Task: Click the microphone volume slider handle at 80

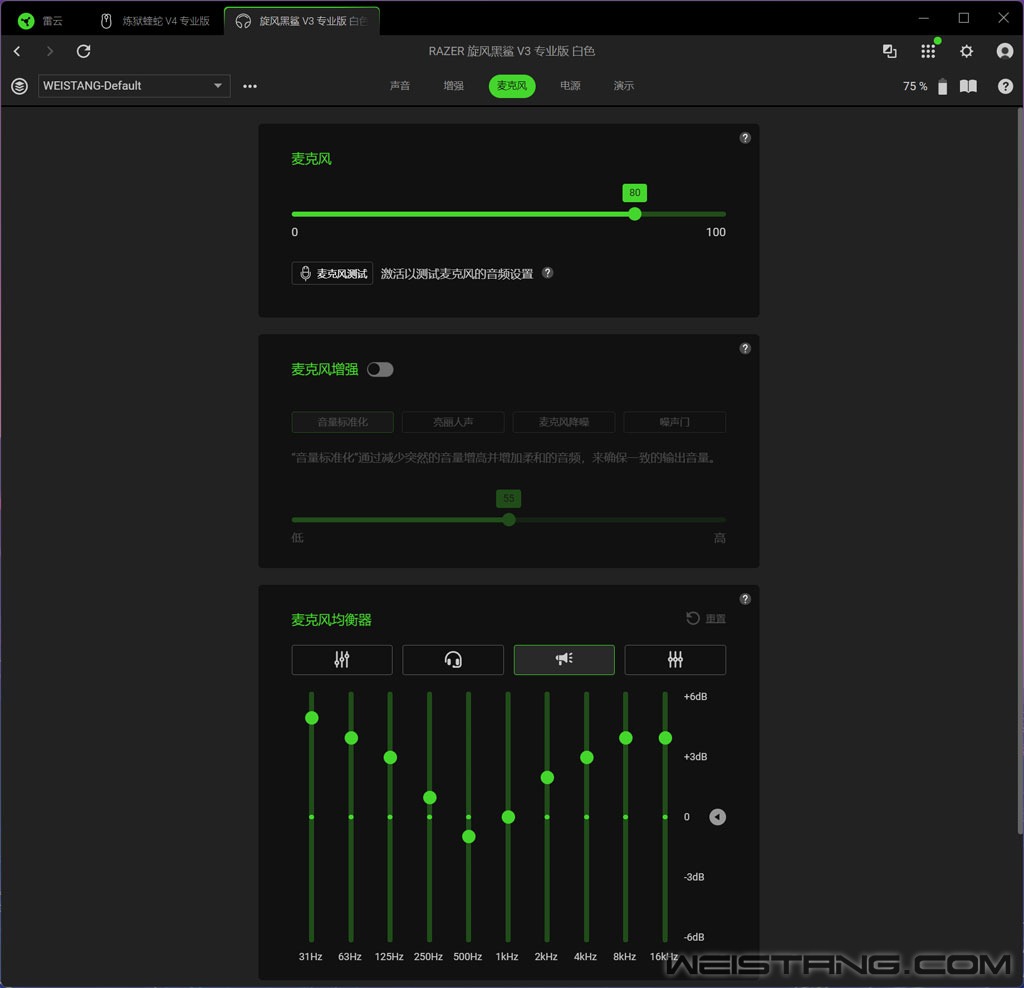Action: coord(635,214)
